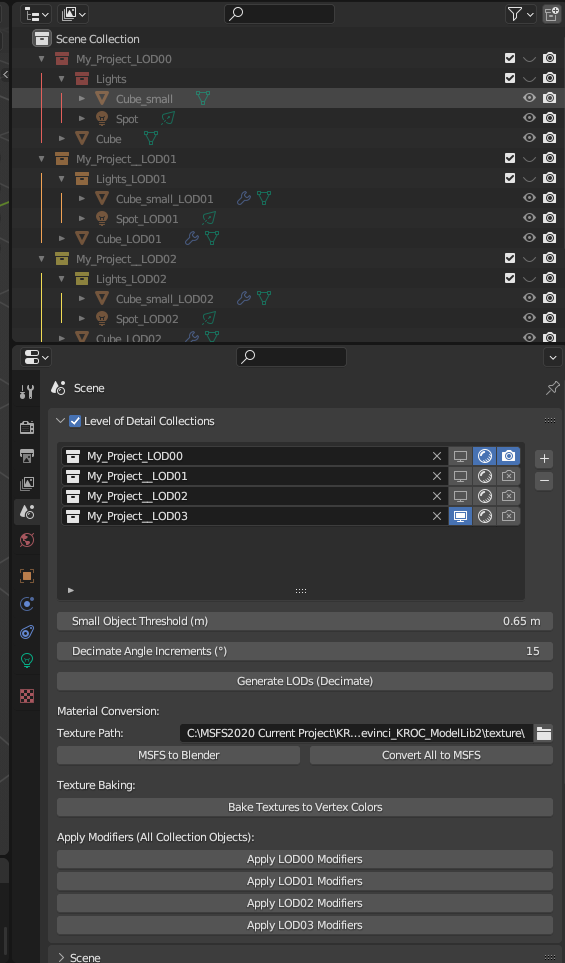Open the Render properties tab
Screen dimensions: 565x963
[26, 427]
